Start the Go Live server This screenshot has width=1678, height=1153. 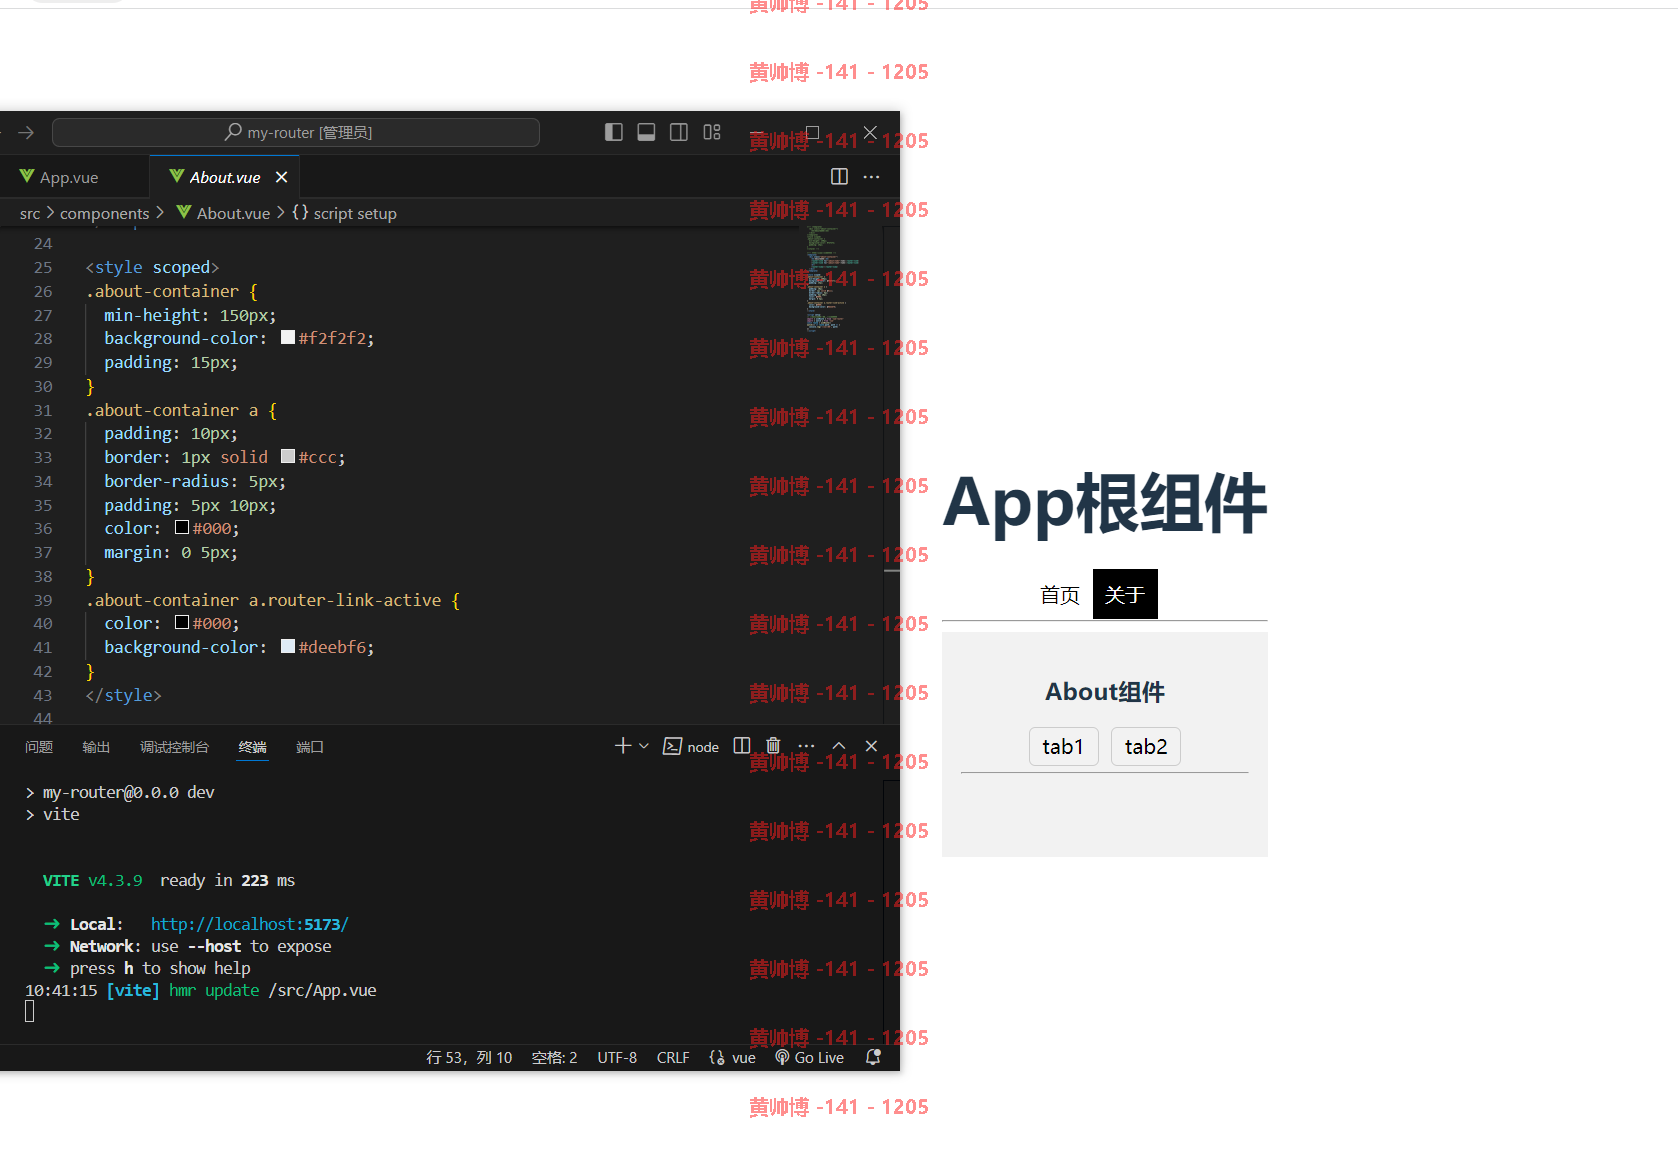(x=810, y=1058)
